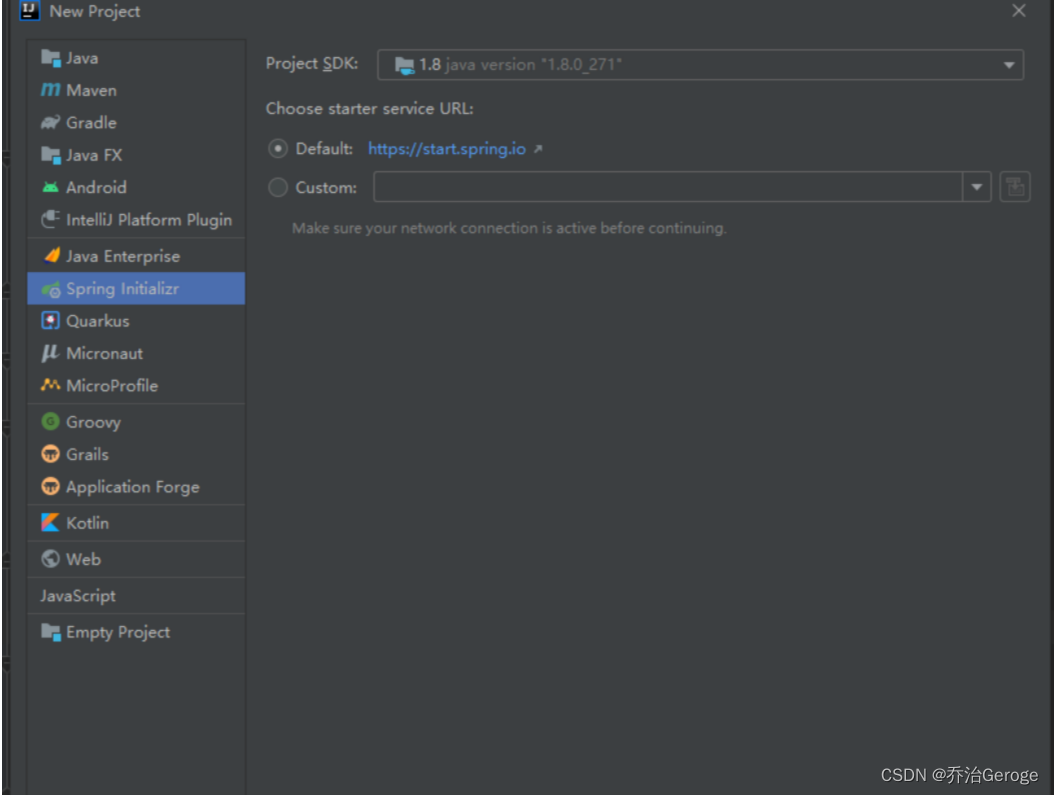Expand the Custom URL history dropdown
The height and width of the screenshot is (795, 1054).
coord(977,187)
